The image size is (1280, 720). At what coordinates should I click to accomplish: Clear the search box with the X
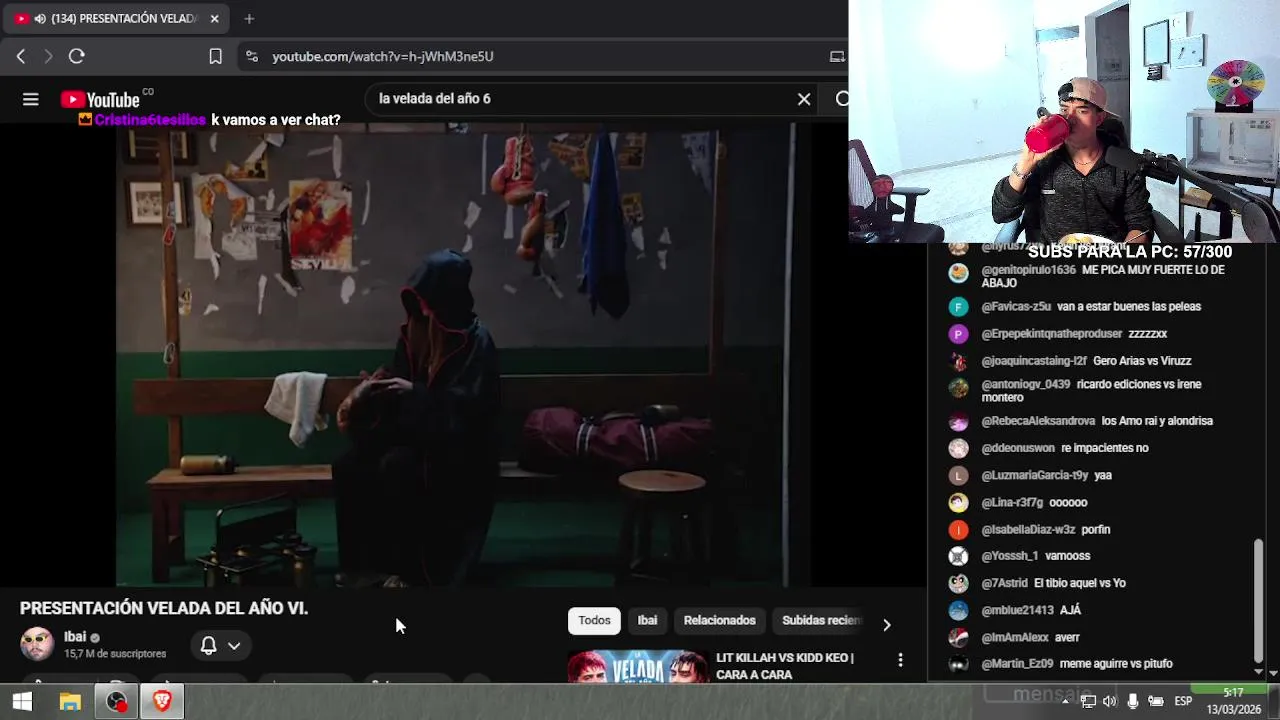(x=804, y=99)
